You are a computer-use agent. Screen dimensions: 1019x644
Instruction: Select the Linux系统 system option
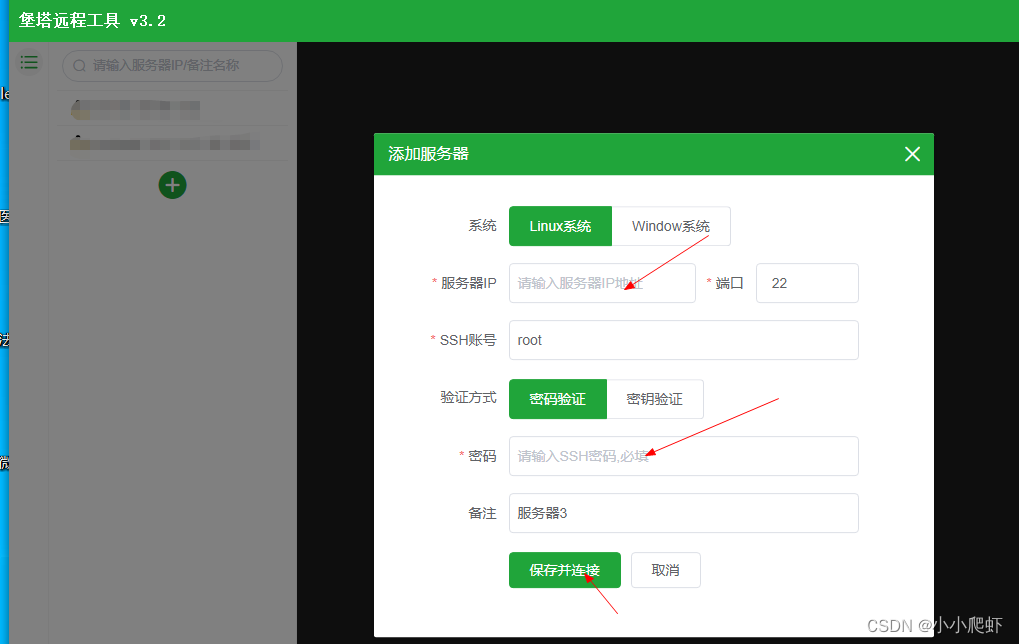(x=560, y=226)
